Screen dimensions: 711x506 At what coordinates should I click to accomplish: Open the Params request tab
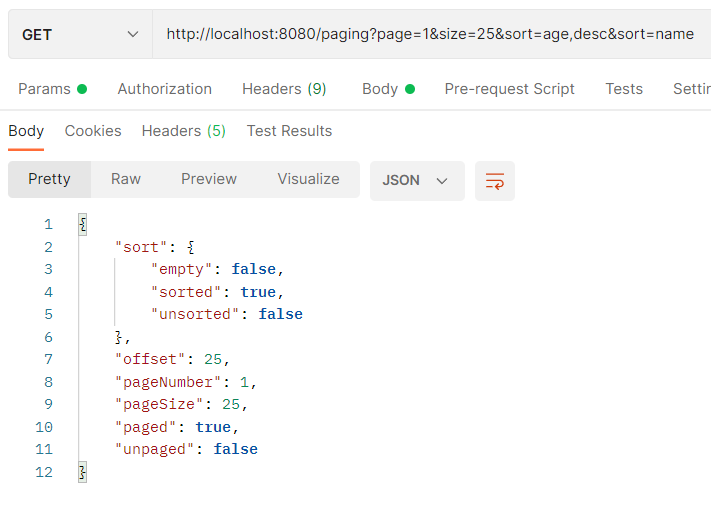[52, 89]
